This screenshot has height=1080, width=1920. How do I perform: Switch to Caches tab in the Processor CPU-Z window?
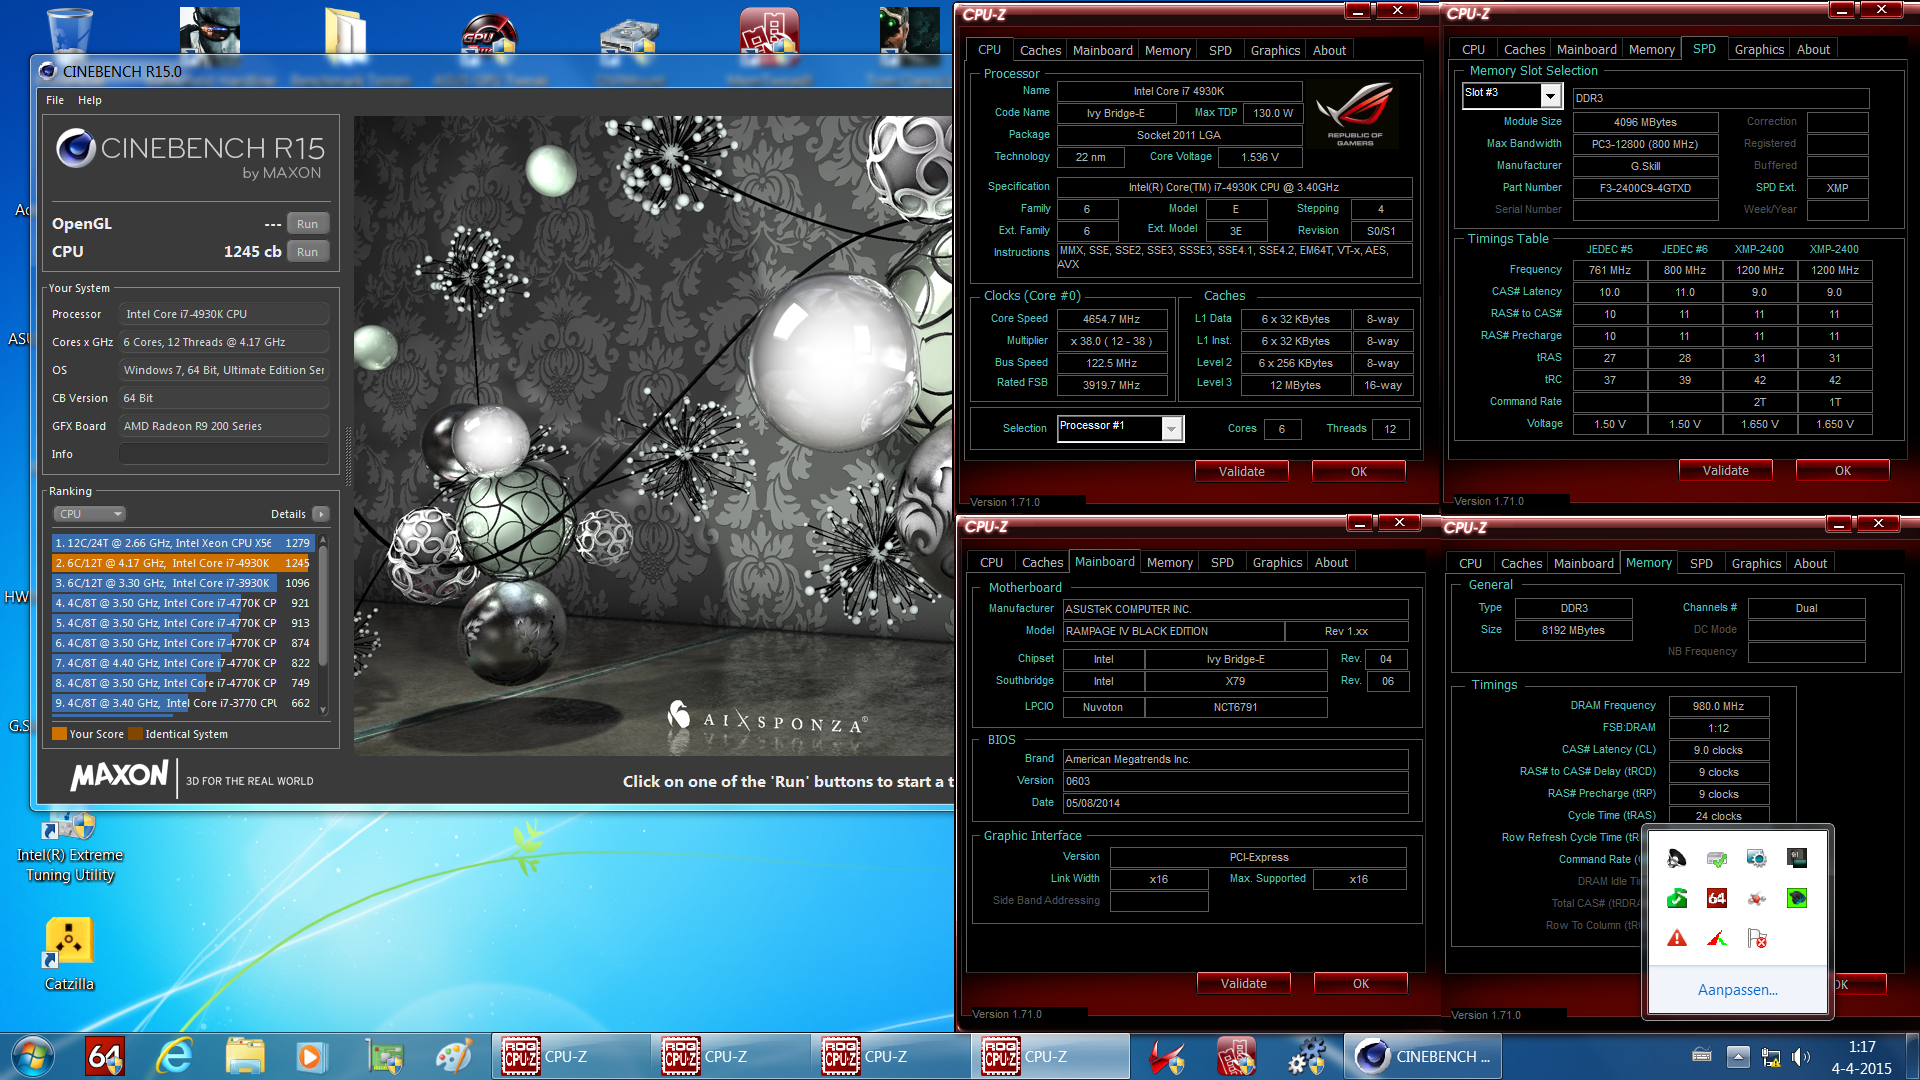(1040, 50)
